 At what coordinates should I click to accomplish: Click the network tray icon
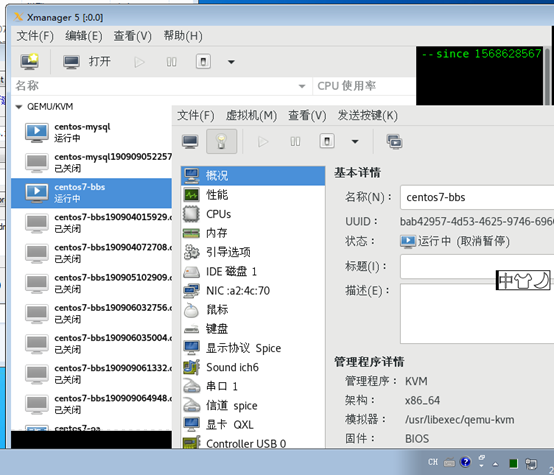[531, 463]
